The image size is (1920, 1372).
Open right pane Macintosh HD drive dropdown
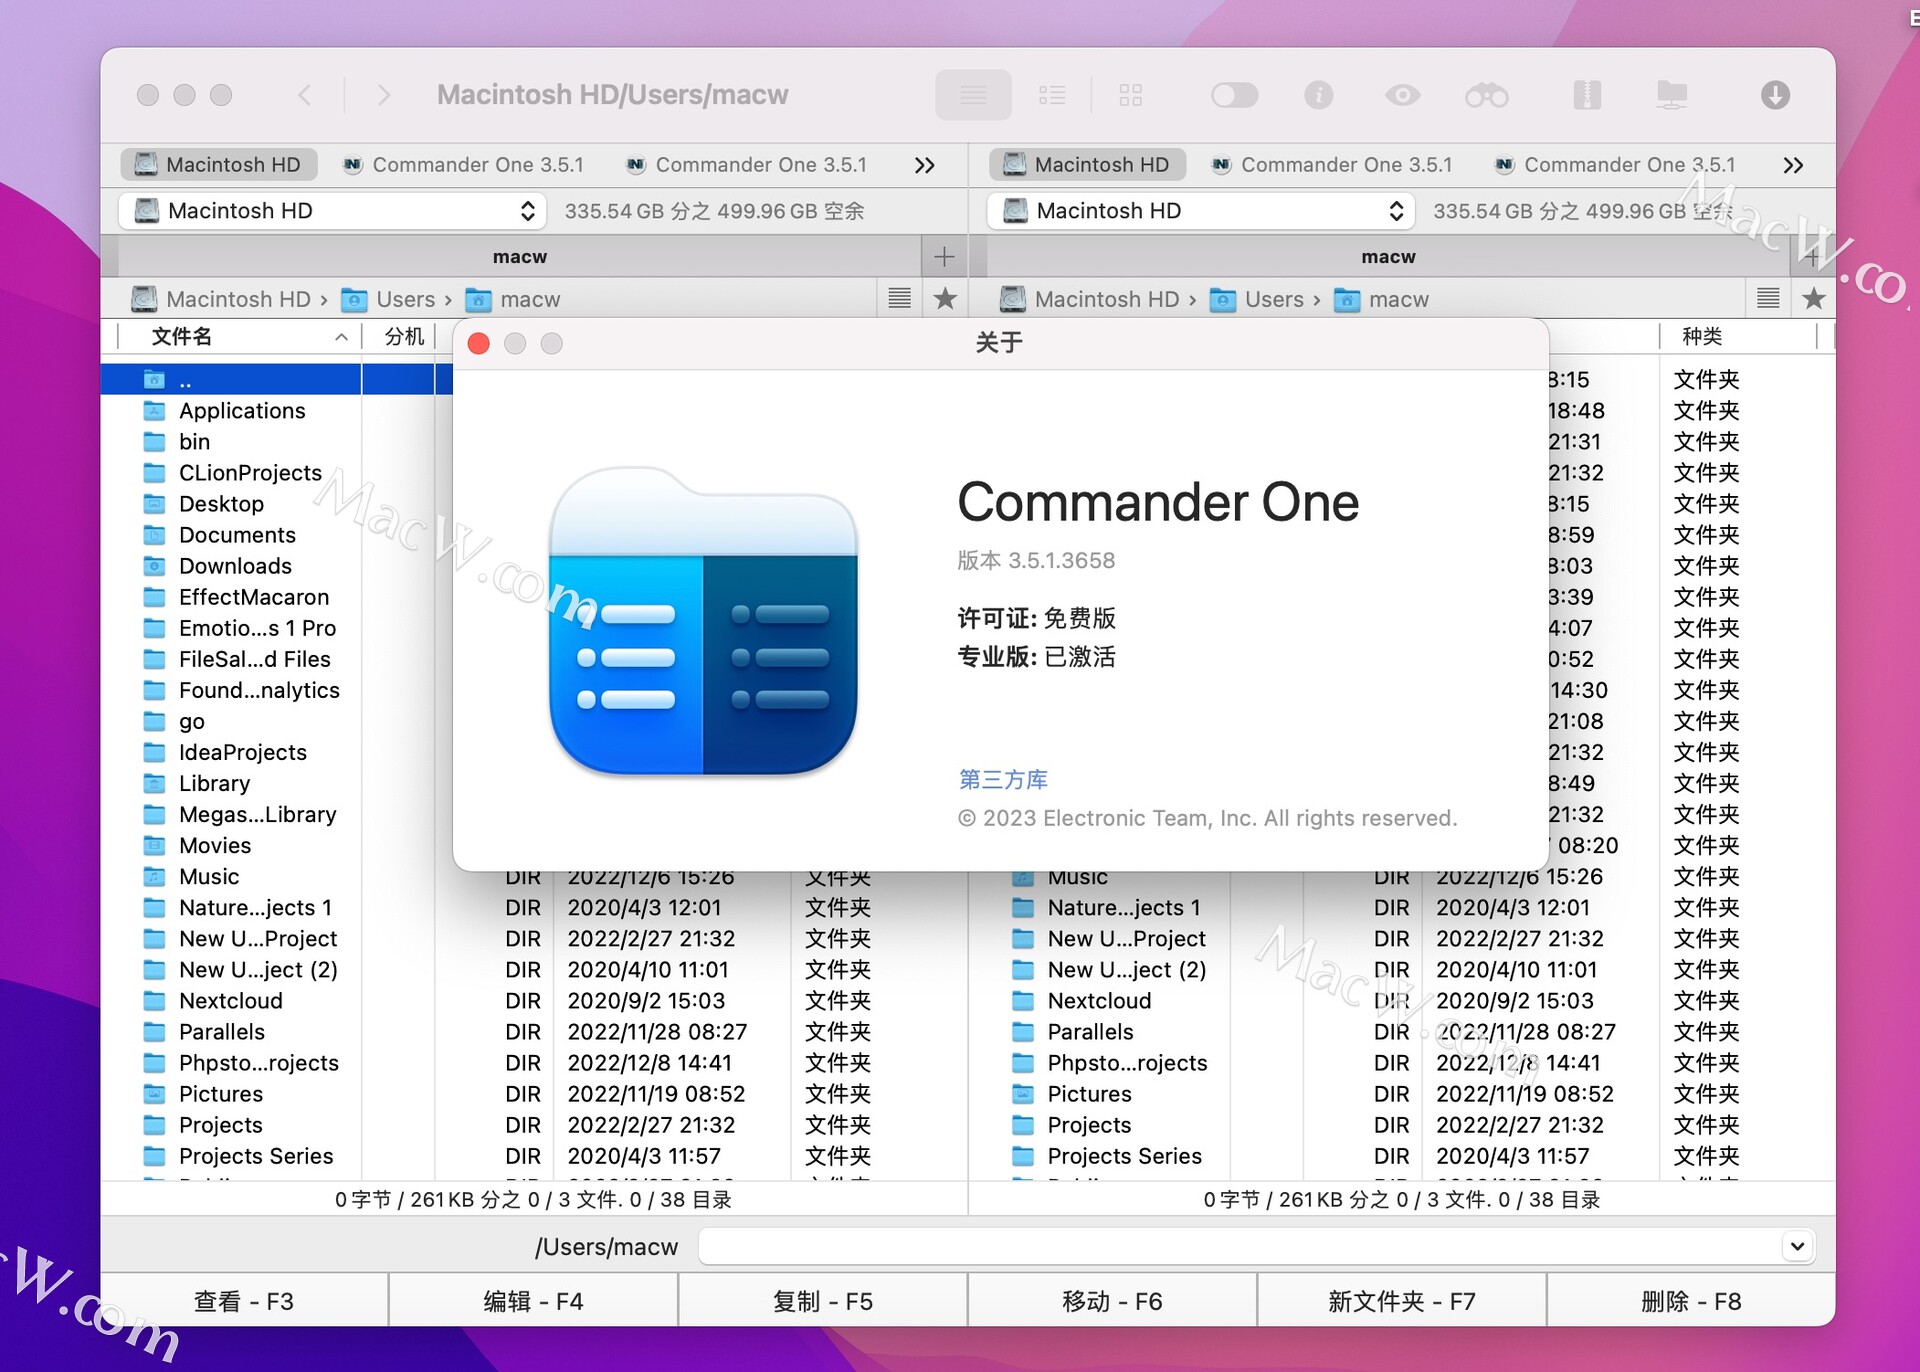pyautogui.click(x=1200, y=211)
